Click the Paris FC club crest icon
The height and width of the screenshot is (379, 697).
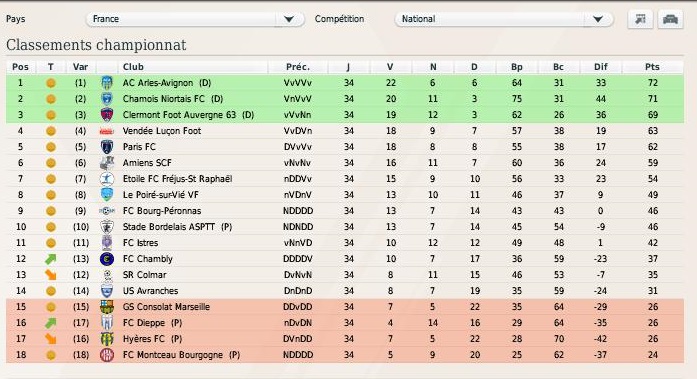107,147
